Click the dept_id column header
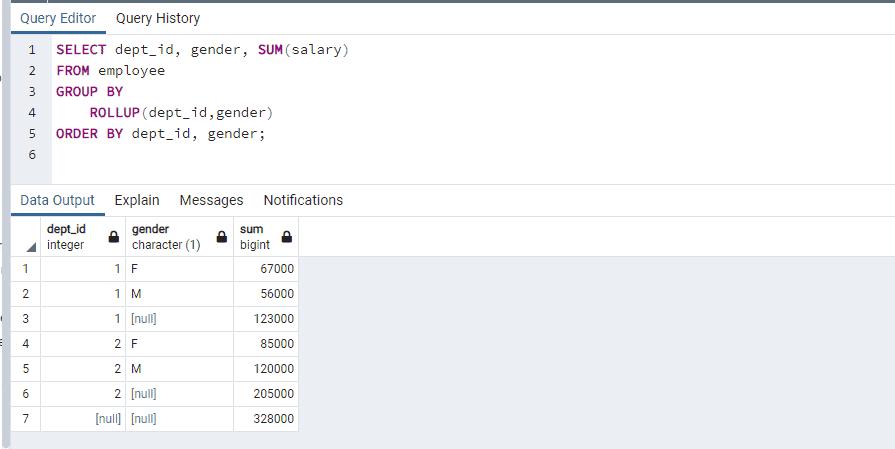Viewport: 895px width, 449px height. click(x=68, y=237)
